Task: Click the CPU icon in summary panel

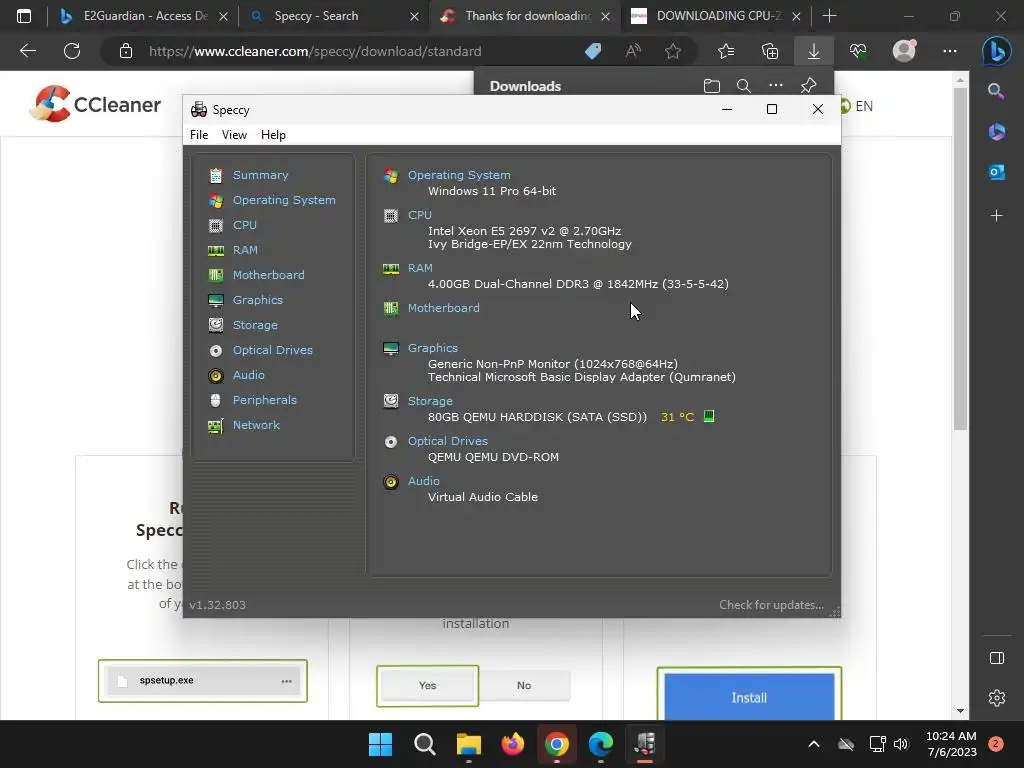Action: 391,216
